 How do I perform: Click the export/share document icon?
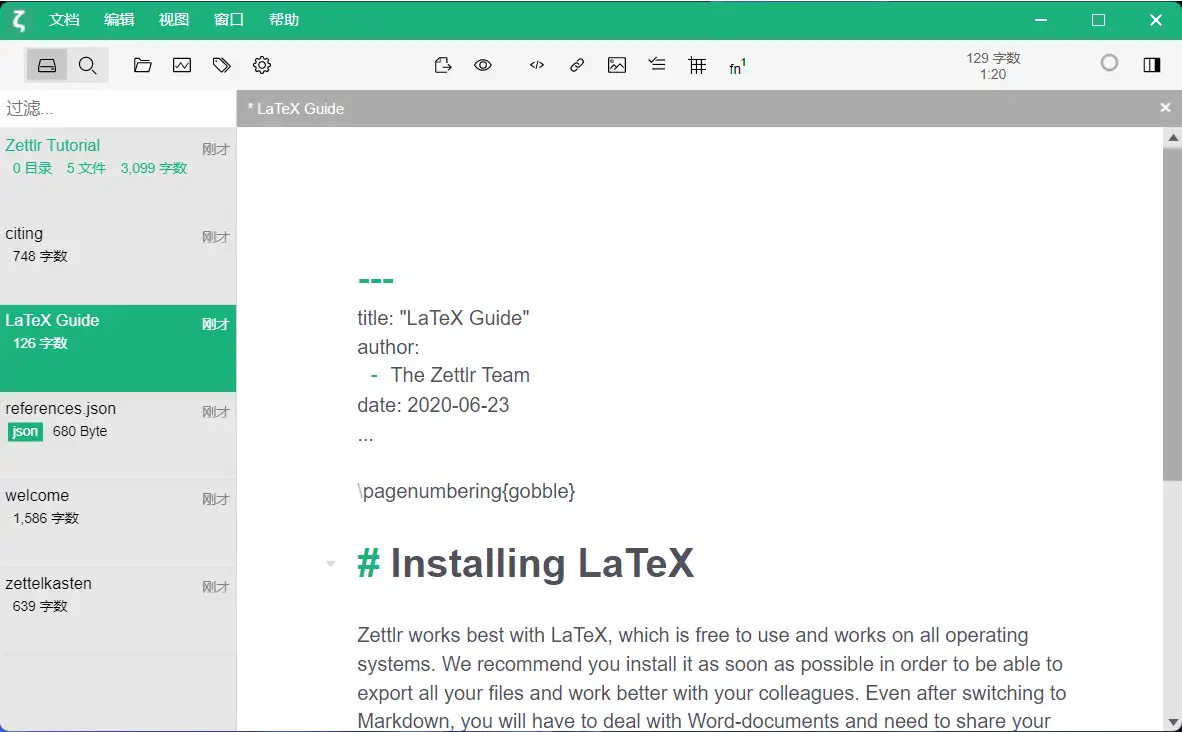(442, 66)
